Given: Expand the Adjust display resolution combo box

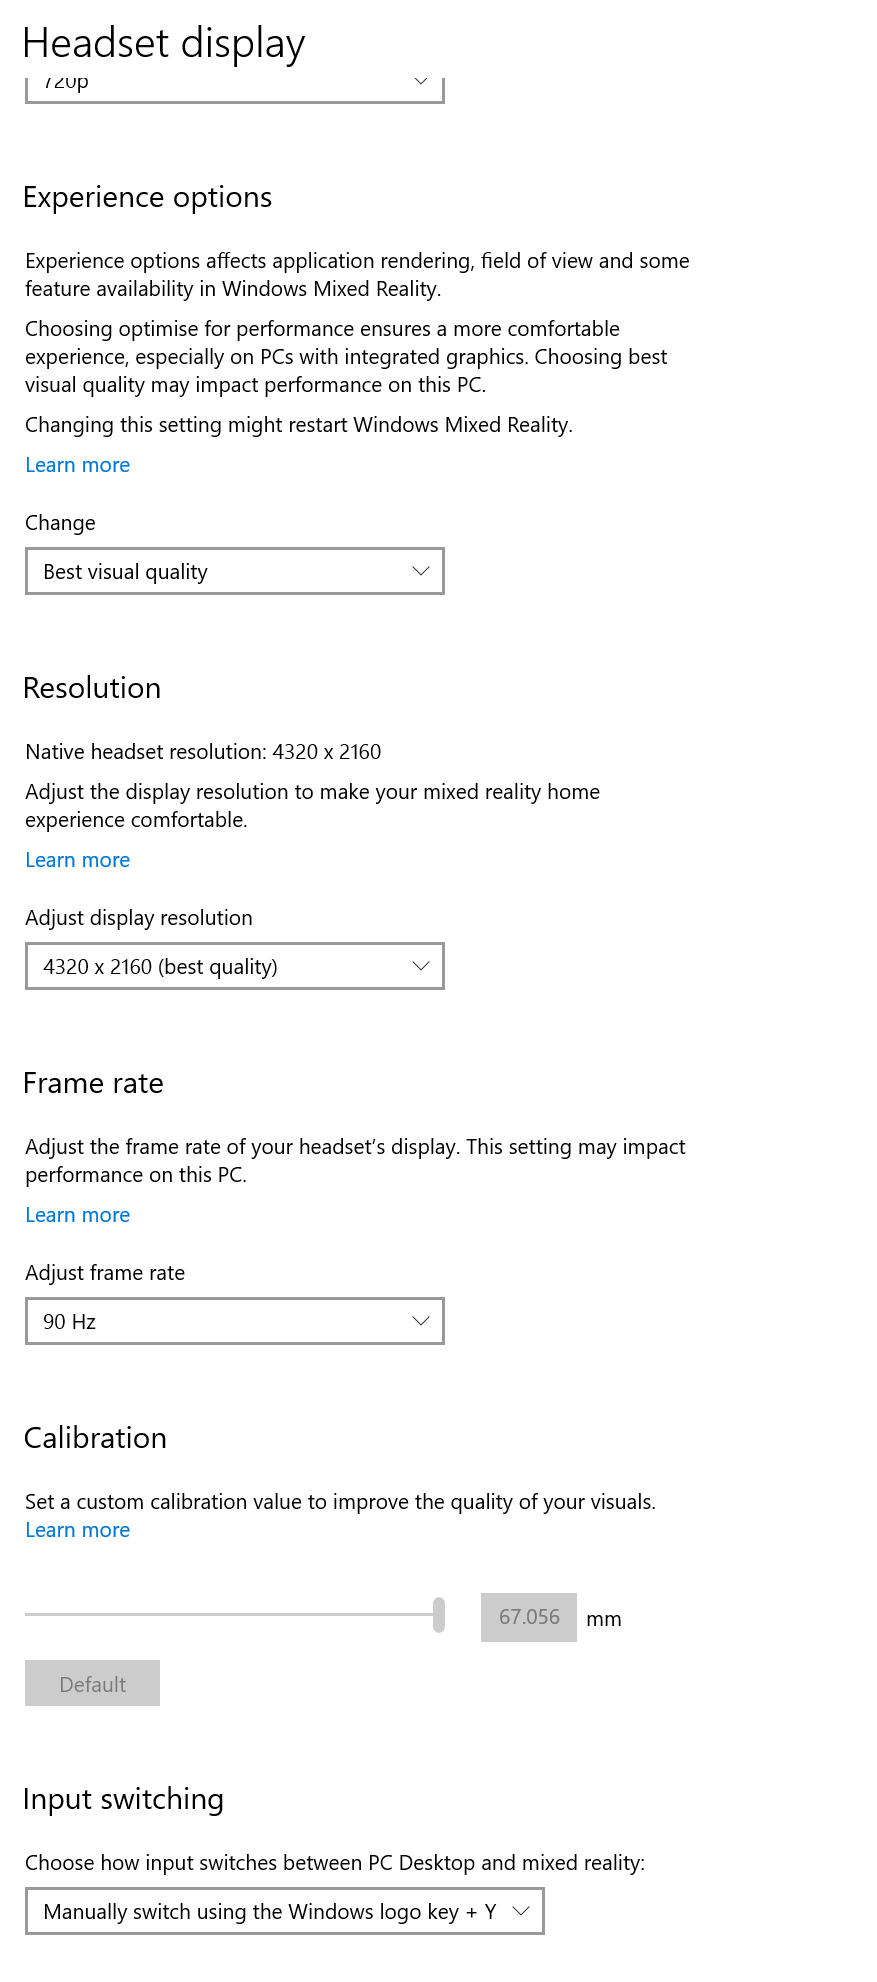Looking at the screenshot, I should click(x=234, y=966).
